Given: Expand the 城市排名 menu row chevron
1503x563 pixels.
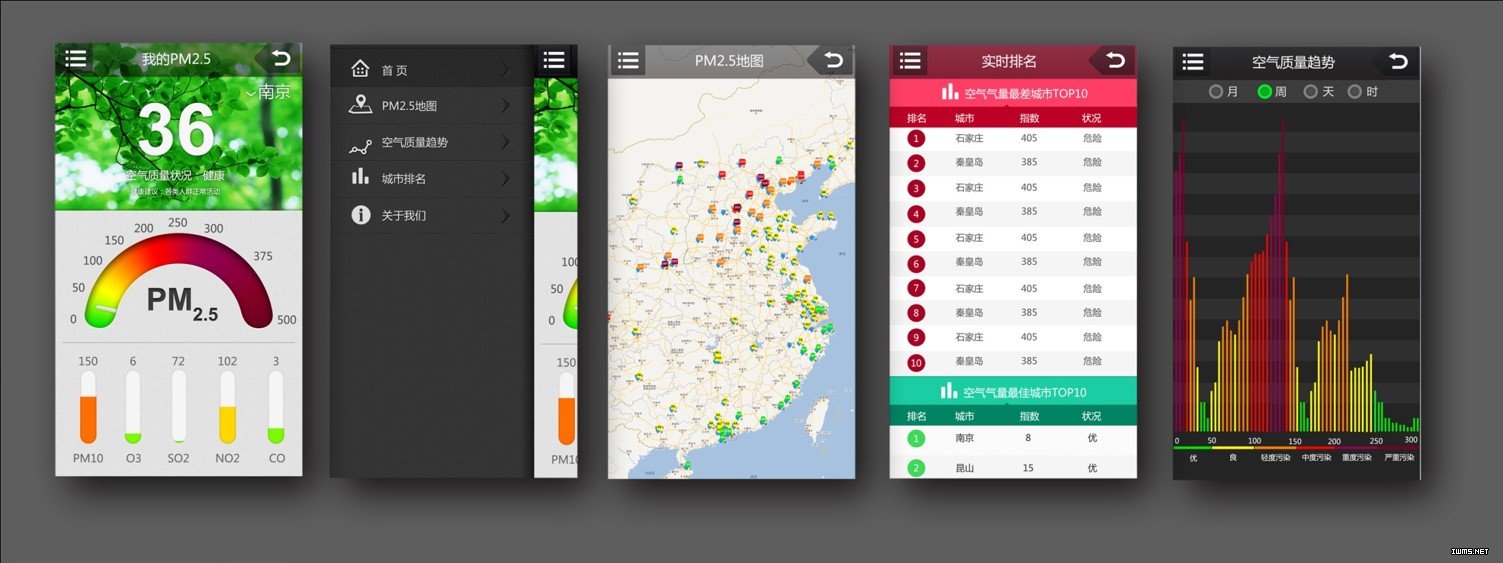Looking at the screenshot, I should [x=505, y=179].
